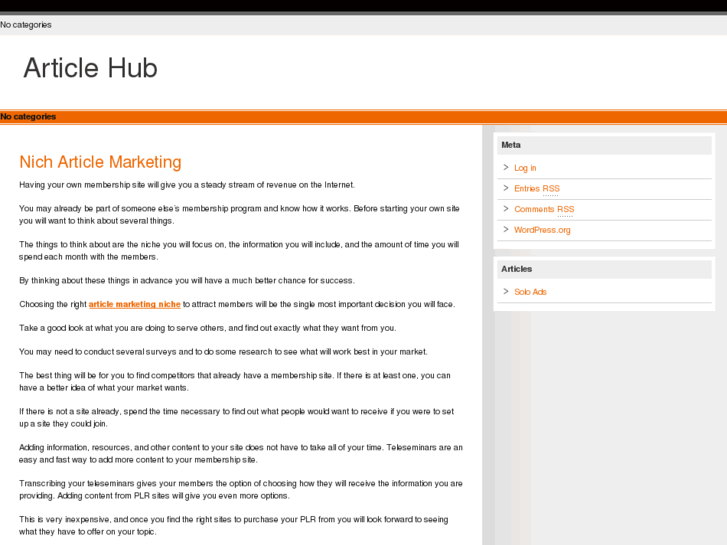727x545 pixels.
Task: Click the paragraph starting 'Transcribing your teleseminars'
Action: (241, 489)
